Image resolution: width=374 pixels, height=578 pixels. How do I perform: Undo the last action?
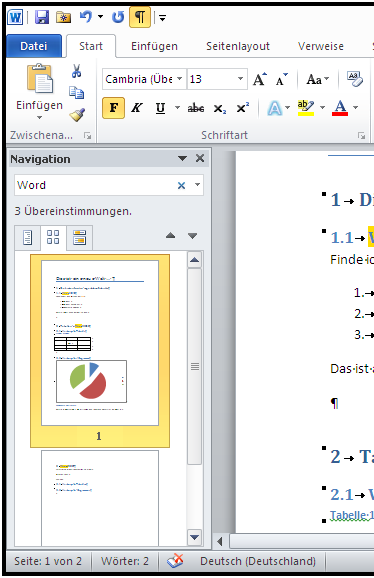tap(86, 17)
